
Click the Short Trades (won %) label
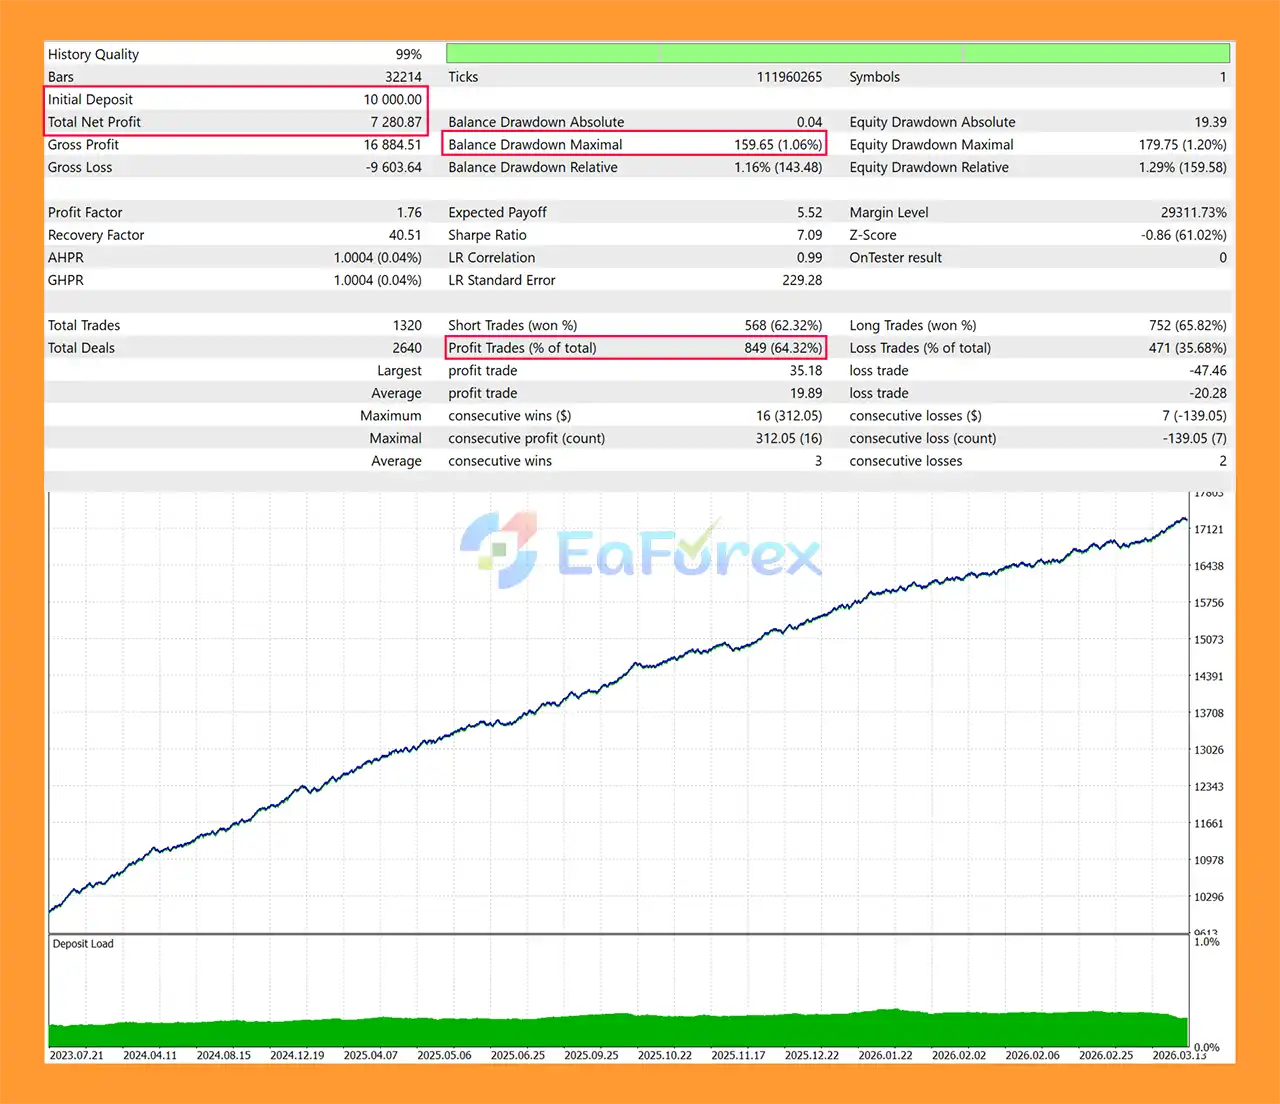point(512,326)
